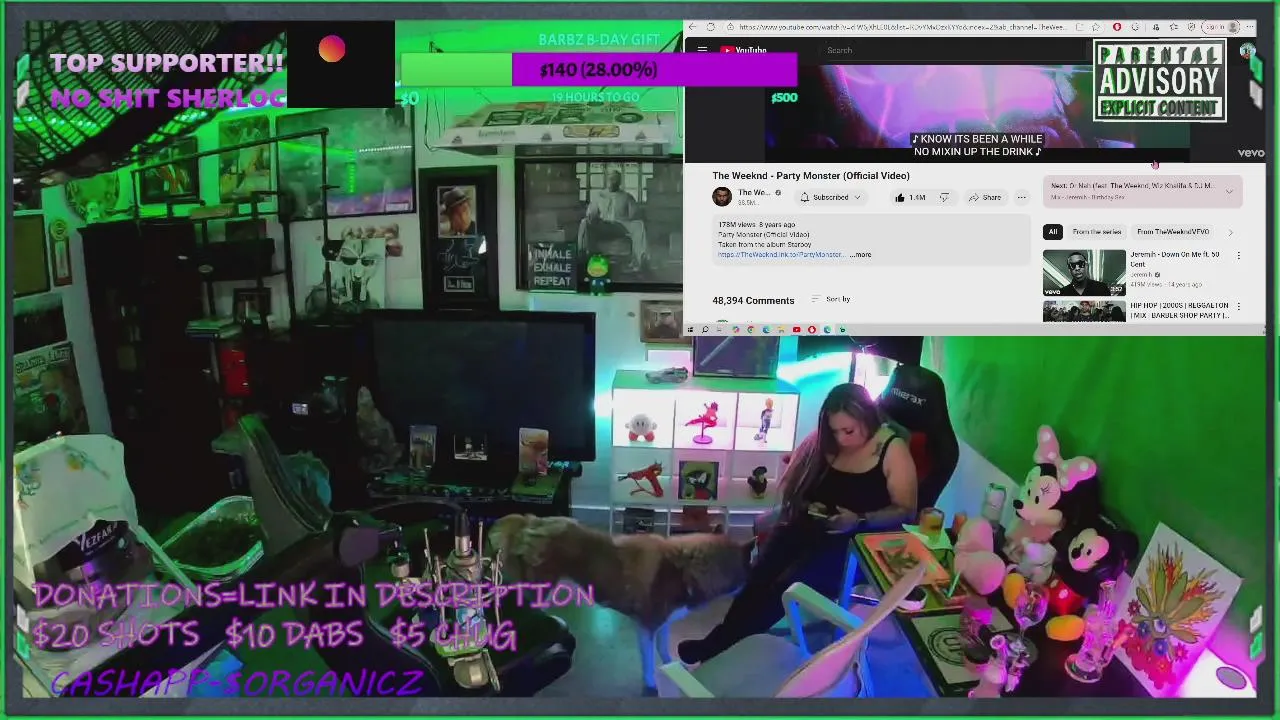Click the The We... channel name
The width and height of the screenshot is (1280, 720).
pos(754,193)
